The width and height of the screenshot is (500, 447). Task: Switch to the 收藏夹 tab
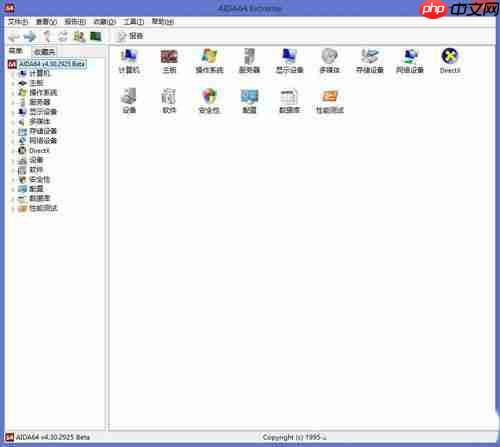pos(44,52)
